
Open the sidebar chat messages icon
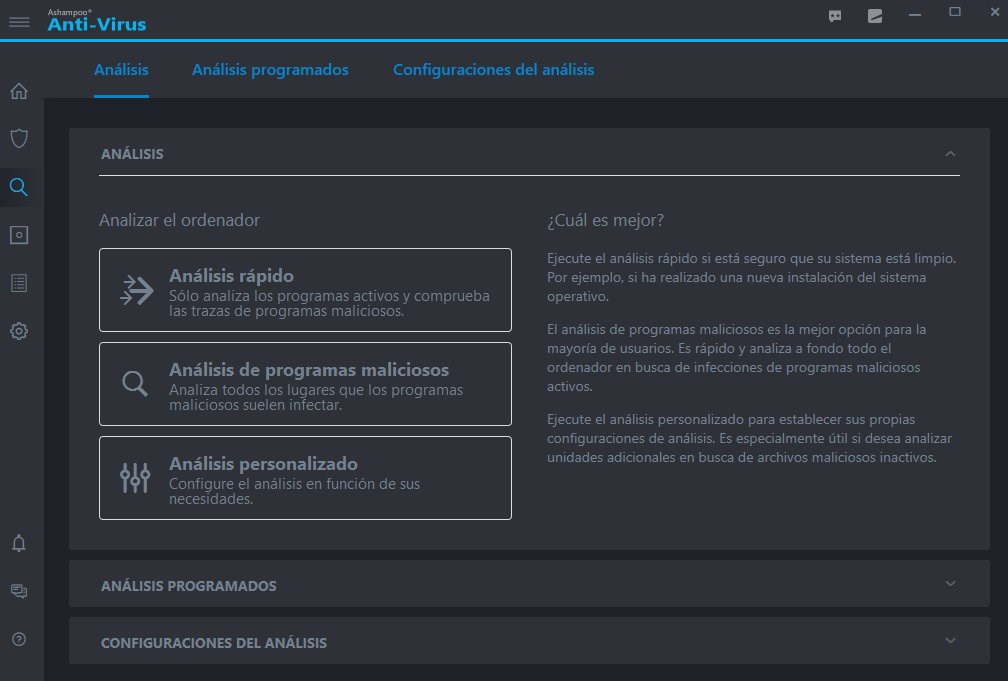[19, 591]
